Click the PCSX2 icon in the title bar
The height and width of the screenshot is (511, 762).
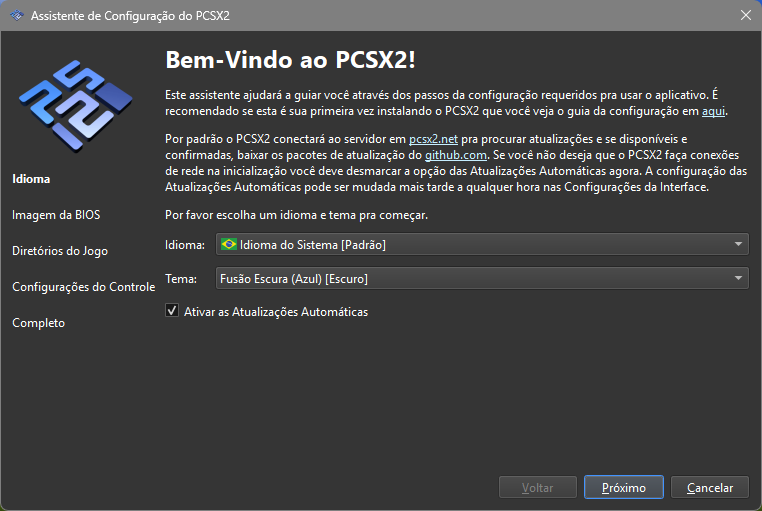tap(16, 15)
